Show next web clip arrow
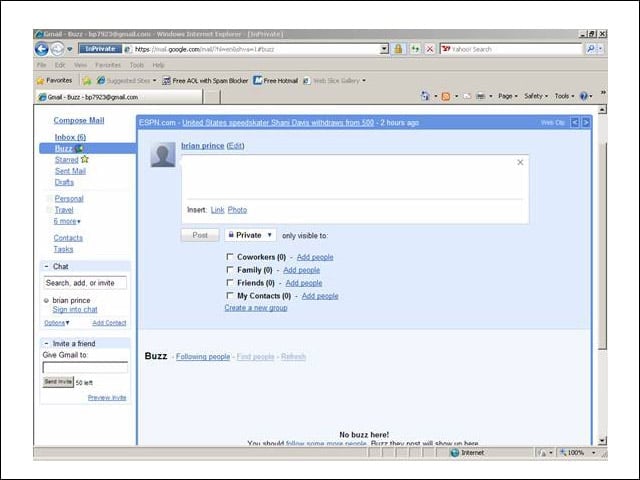The image size is (640, 480). click(x=586, y=122)
